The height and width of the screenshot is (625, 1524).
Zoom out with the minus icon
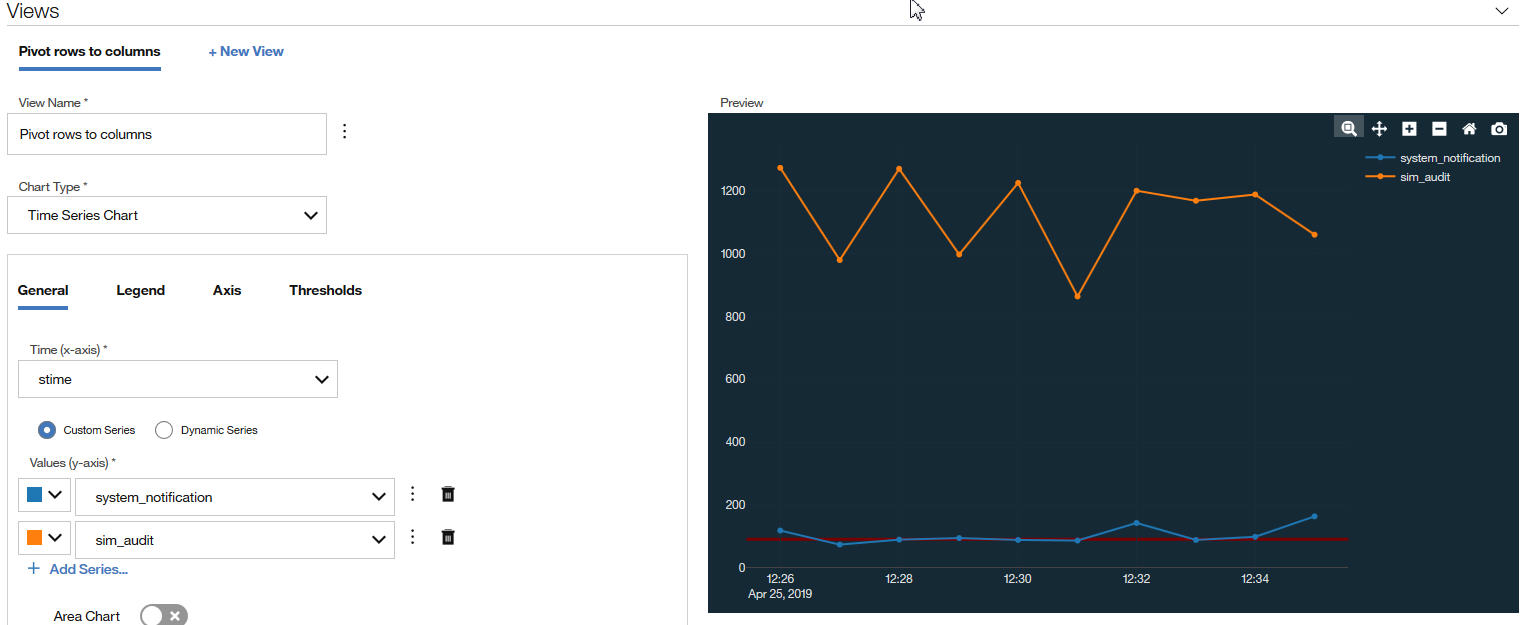[x=1439, y=128]
